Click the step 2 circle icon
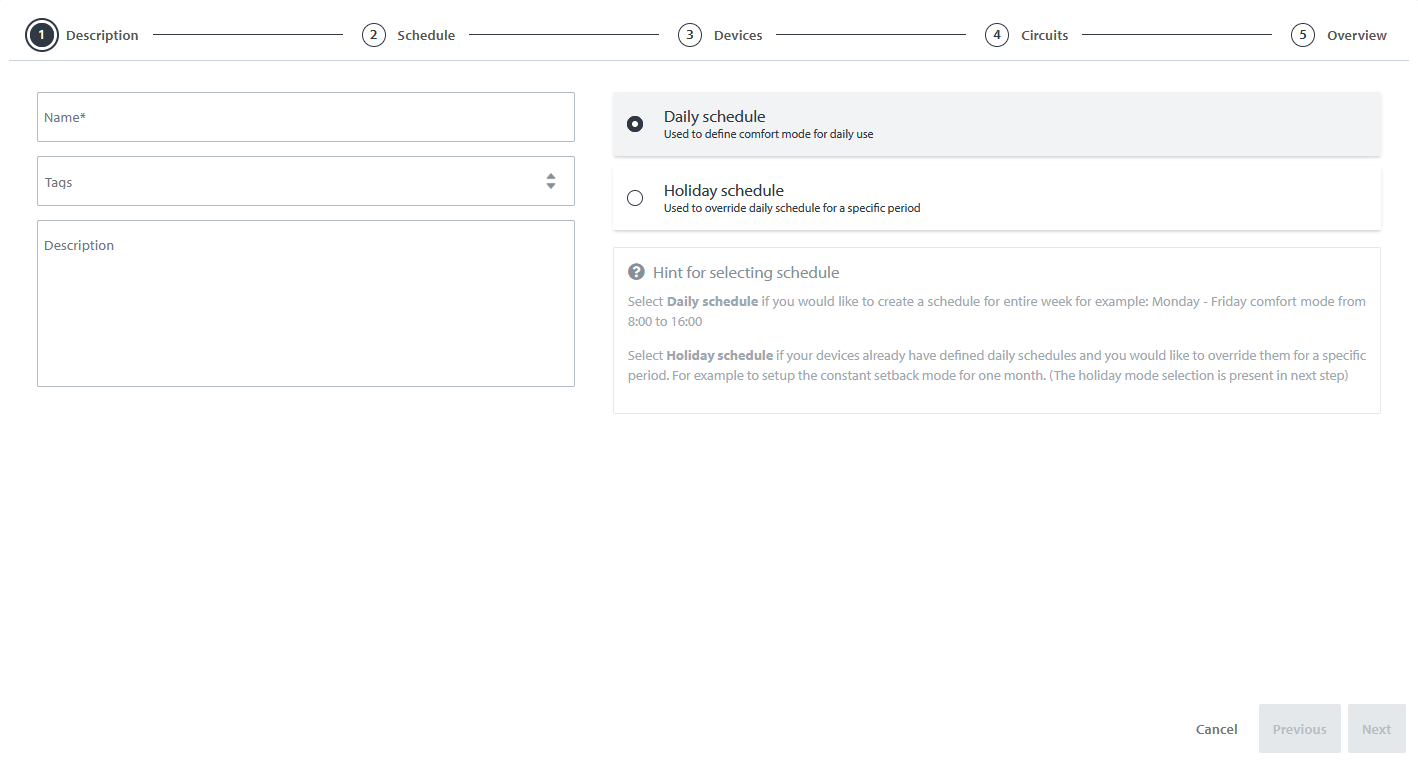The width and height of the screenshot is (1418, 762). click(373, 35)
